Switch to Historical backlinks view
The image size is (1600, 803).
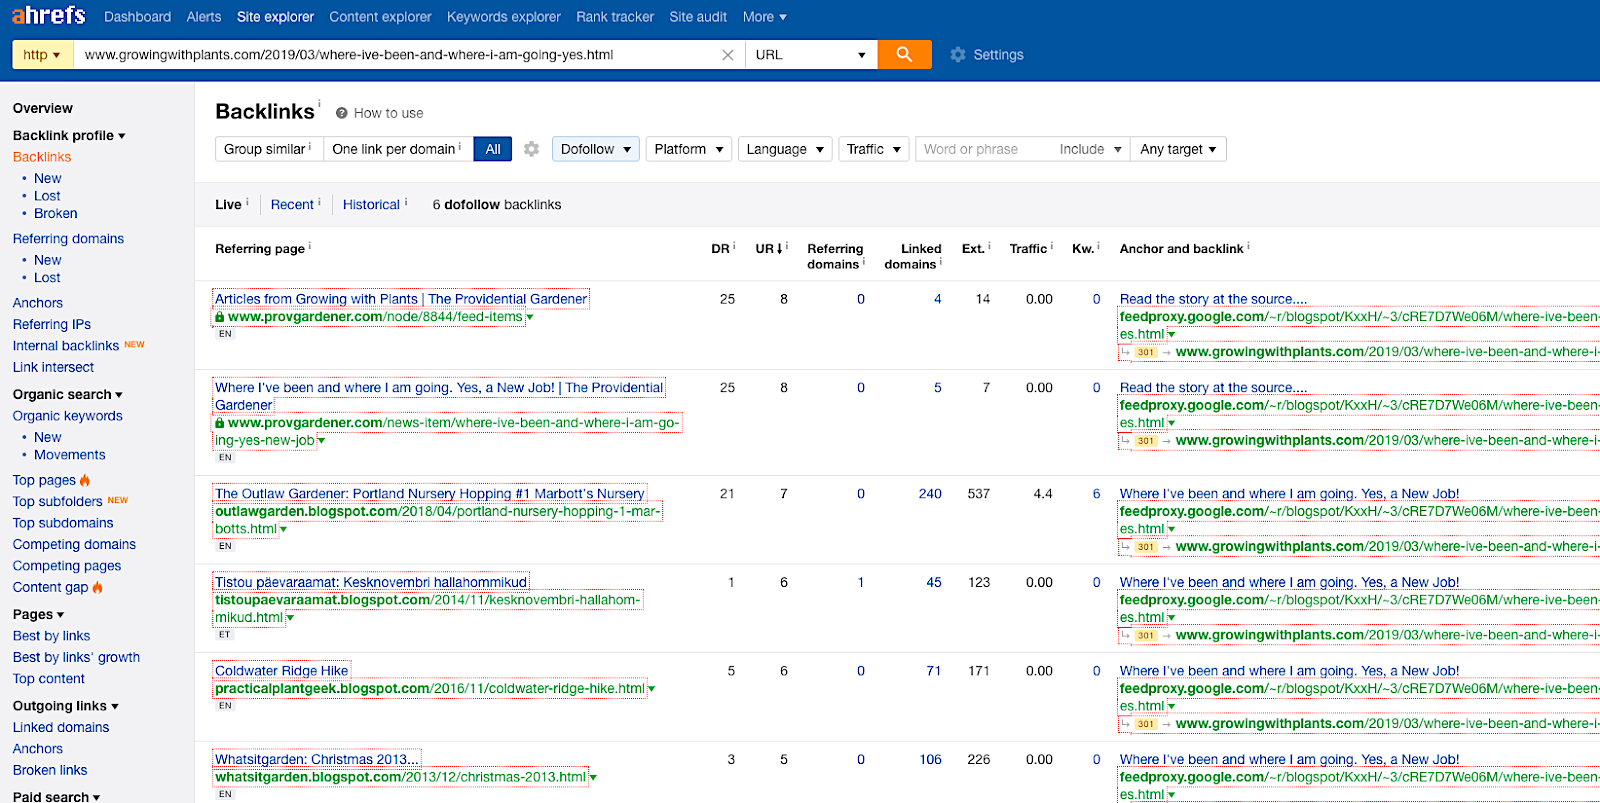371,204
